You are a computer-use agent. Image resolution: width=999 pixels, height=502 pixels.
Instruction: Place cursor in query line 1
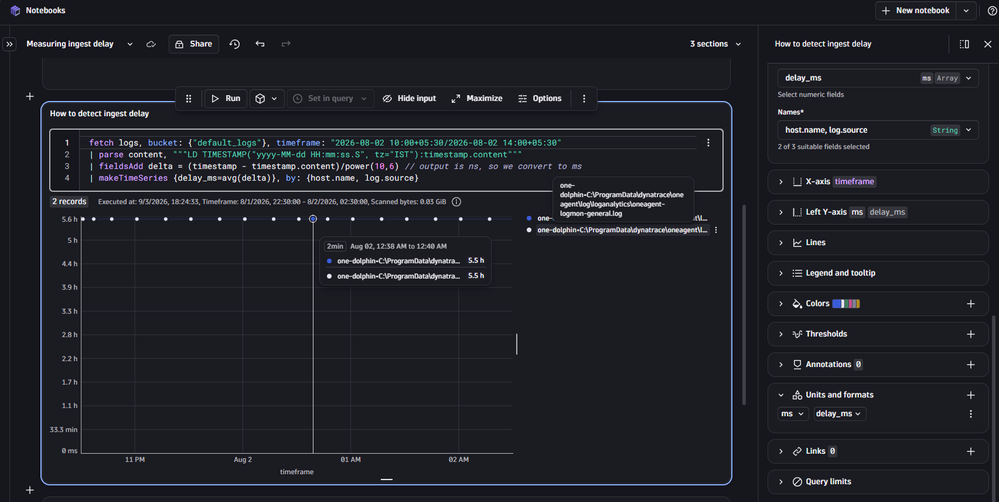coord(325,143)
